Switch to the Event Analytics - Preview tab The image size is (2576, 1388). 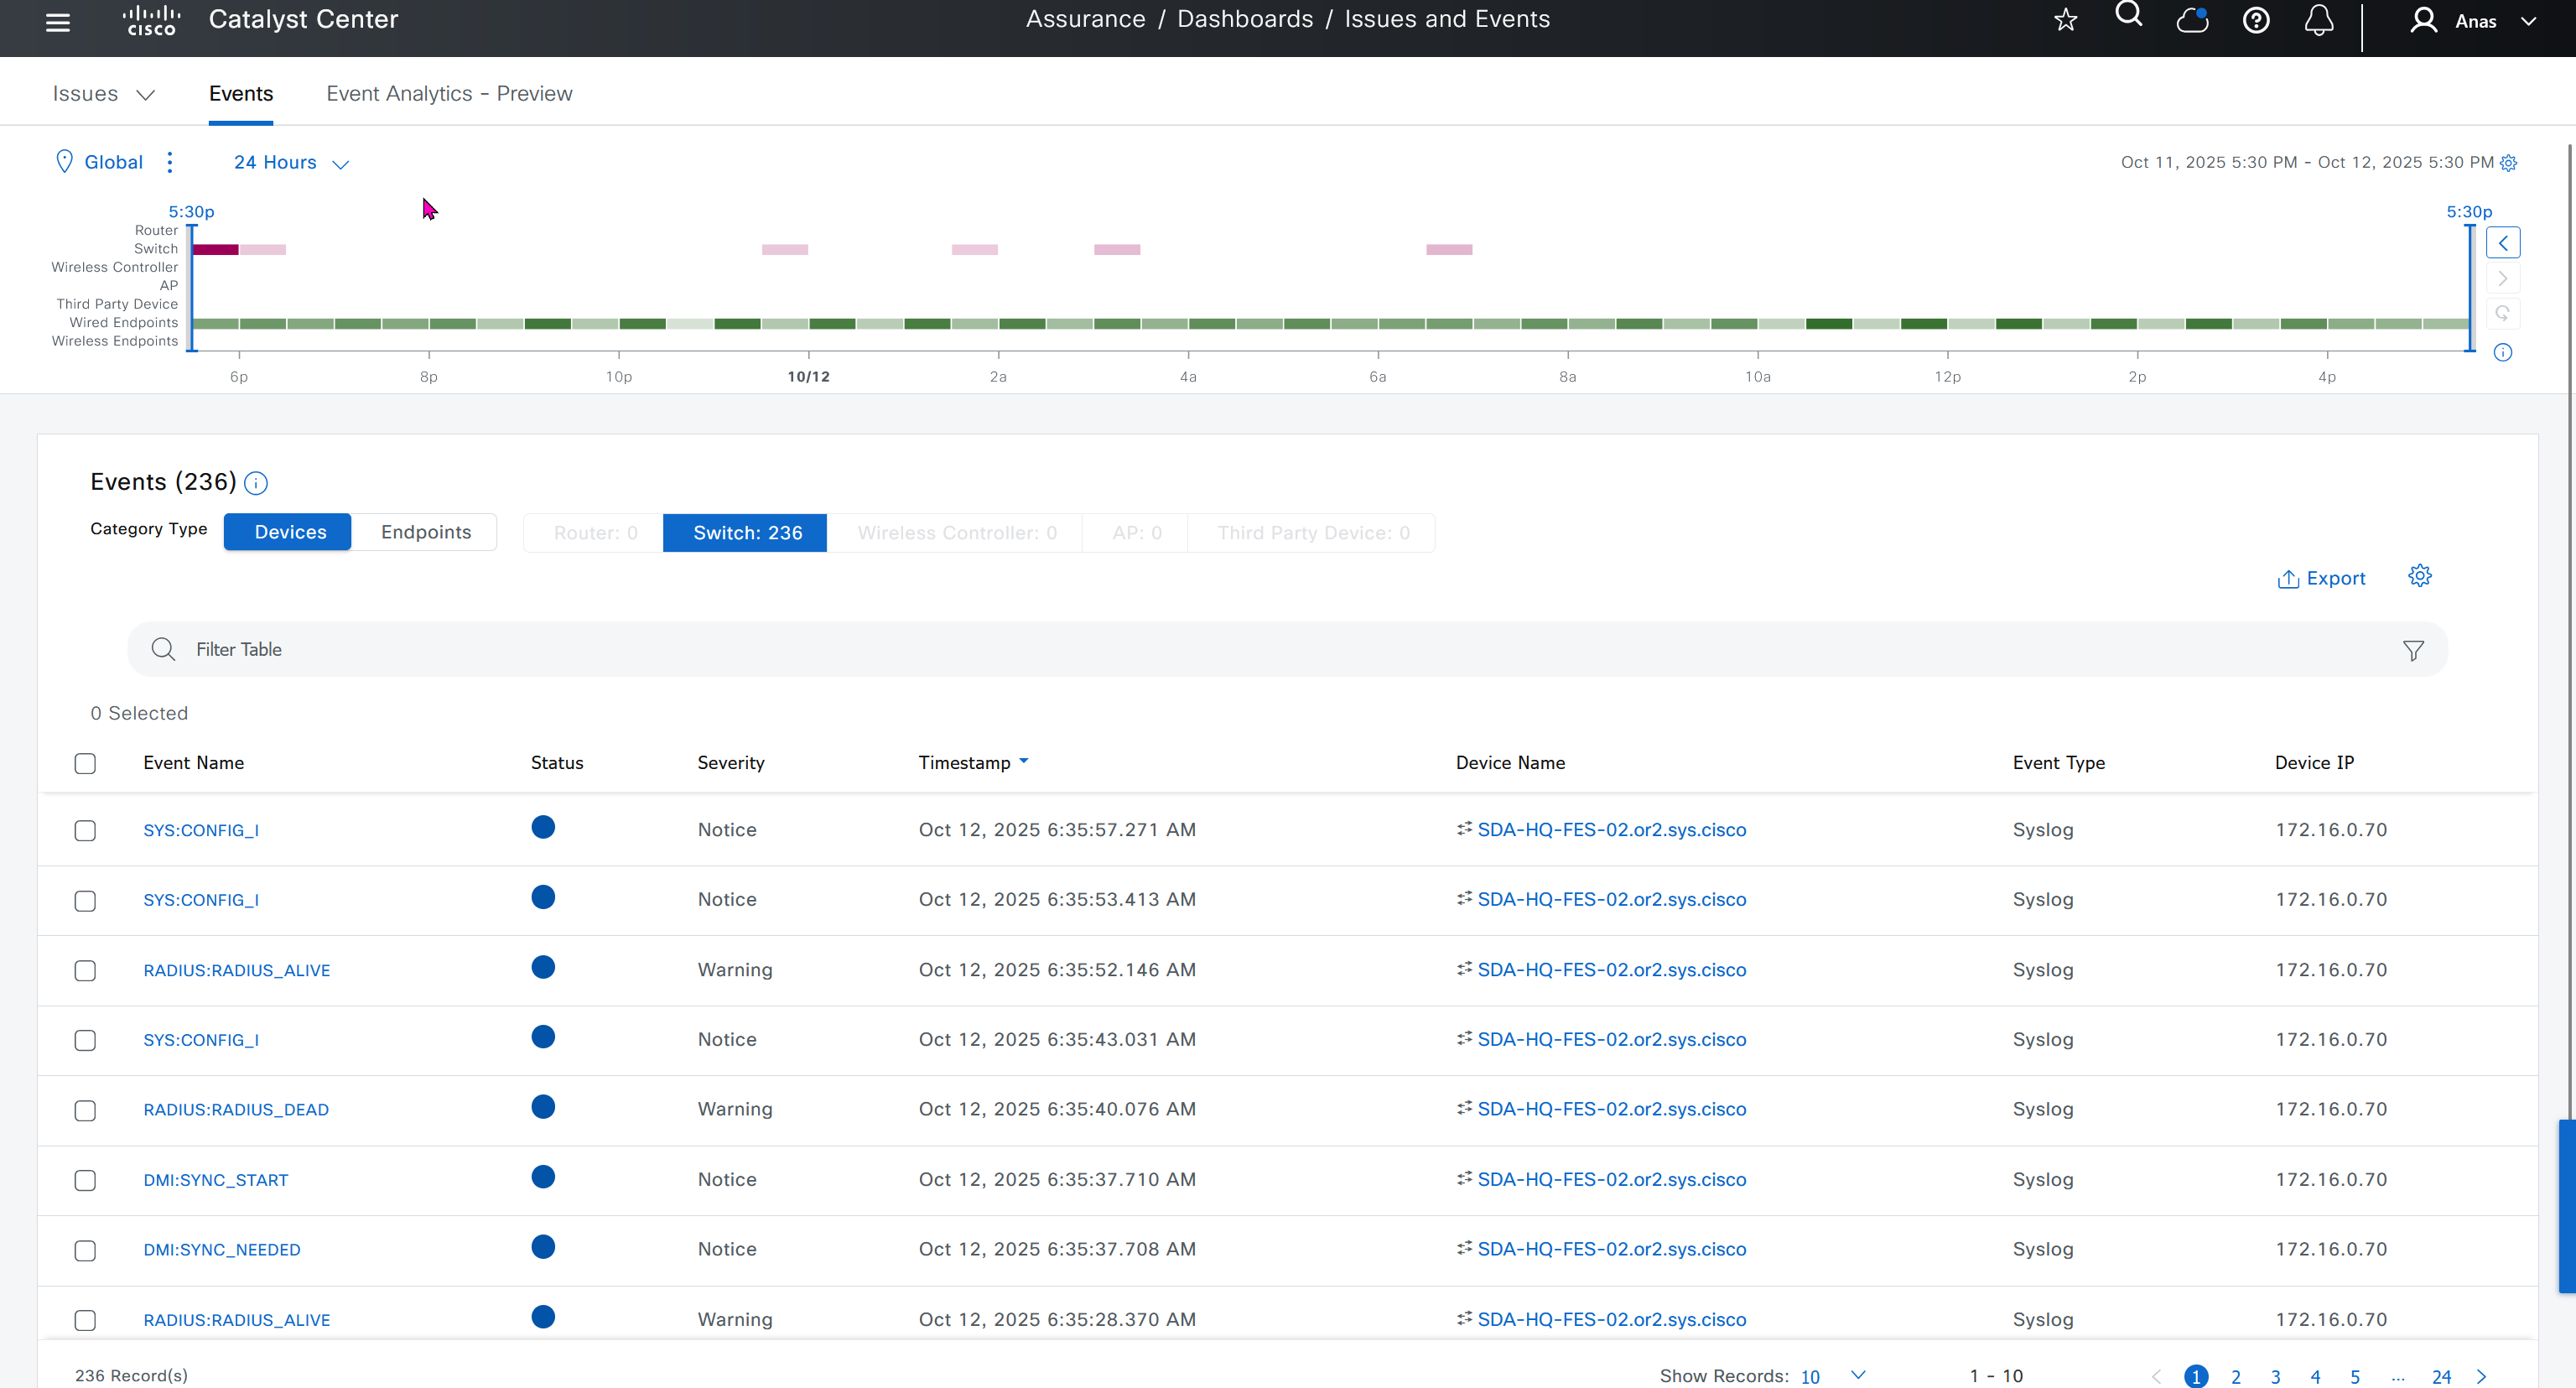click(449, 94)
